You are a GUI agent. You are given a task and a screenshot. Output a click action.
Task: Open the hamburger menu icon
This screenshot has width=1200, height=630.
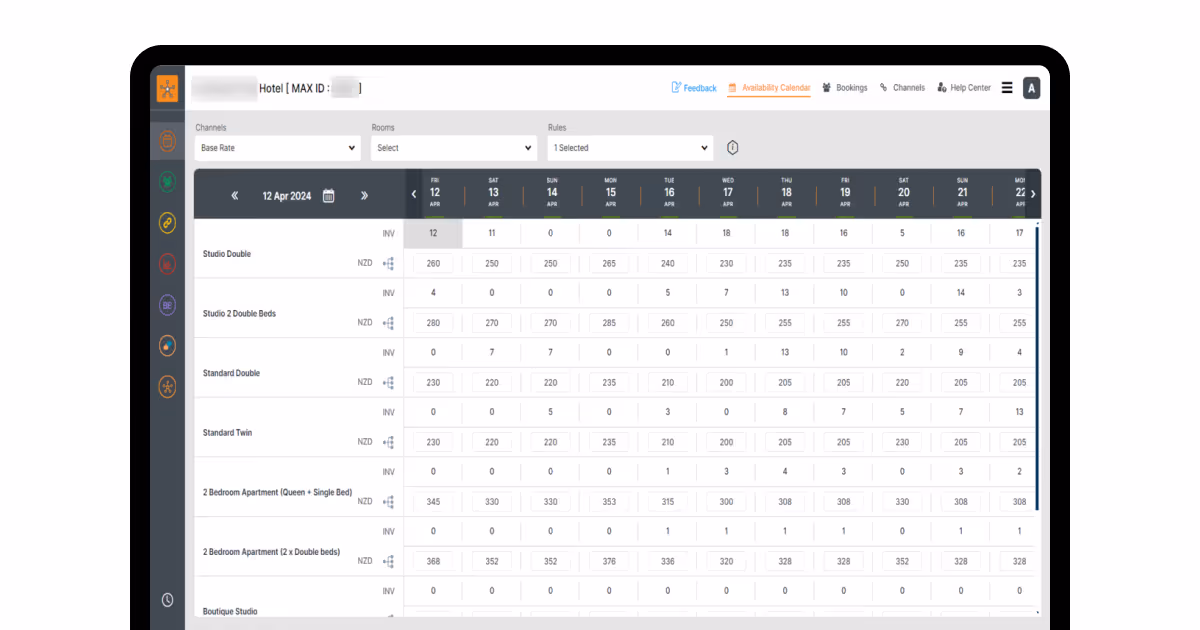1007,88
